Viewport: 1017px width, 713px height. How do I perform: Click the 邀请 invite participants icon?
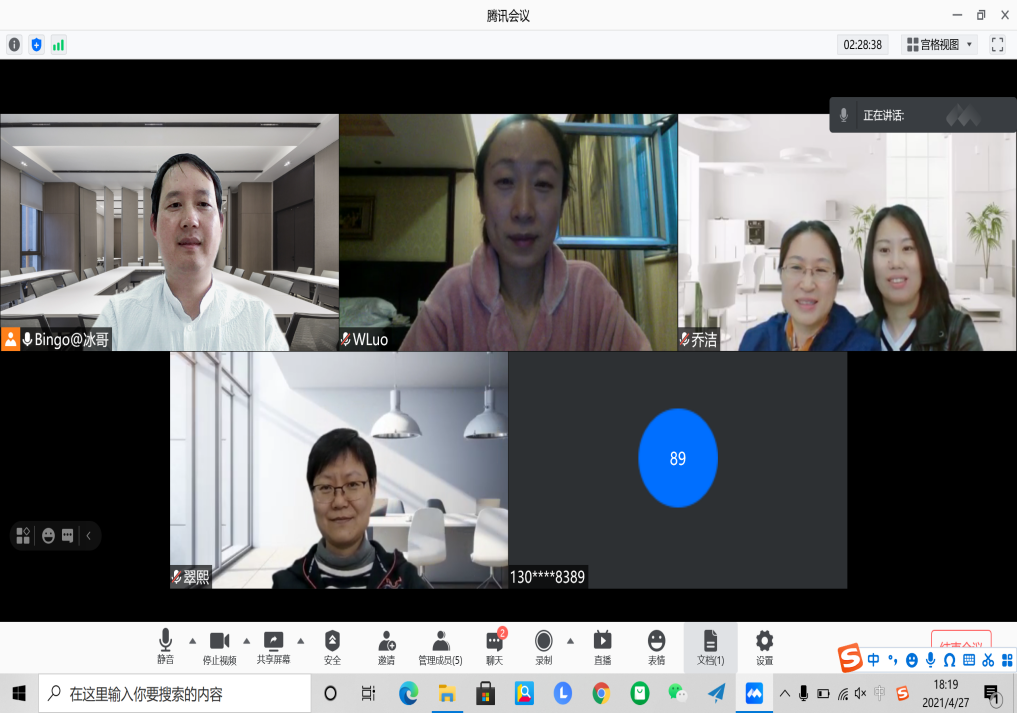click(386, 646)
